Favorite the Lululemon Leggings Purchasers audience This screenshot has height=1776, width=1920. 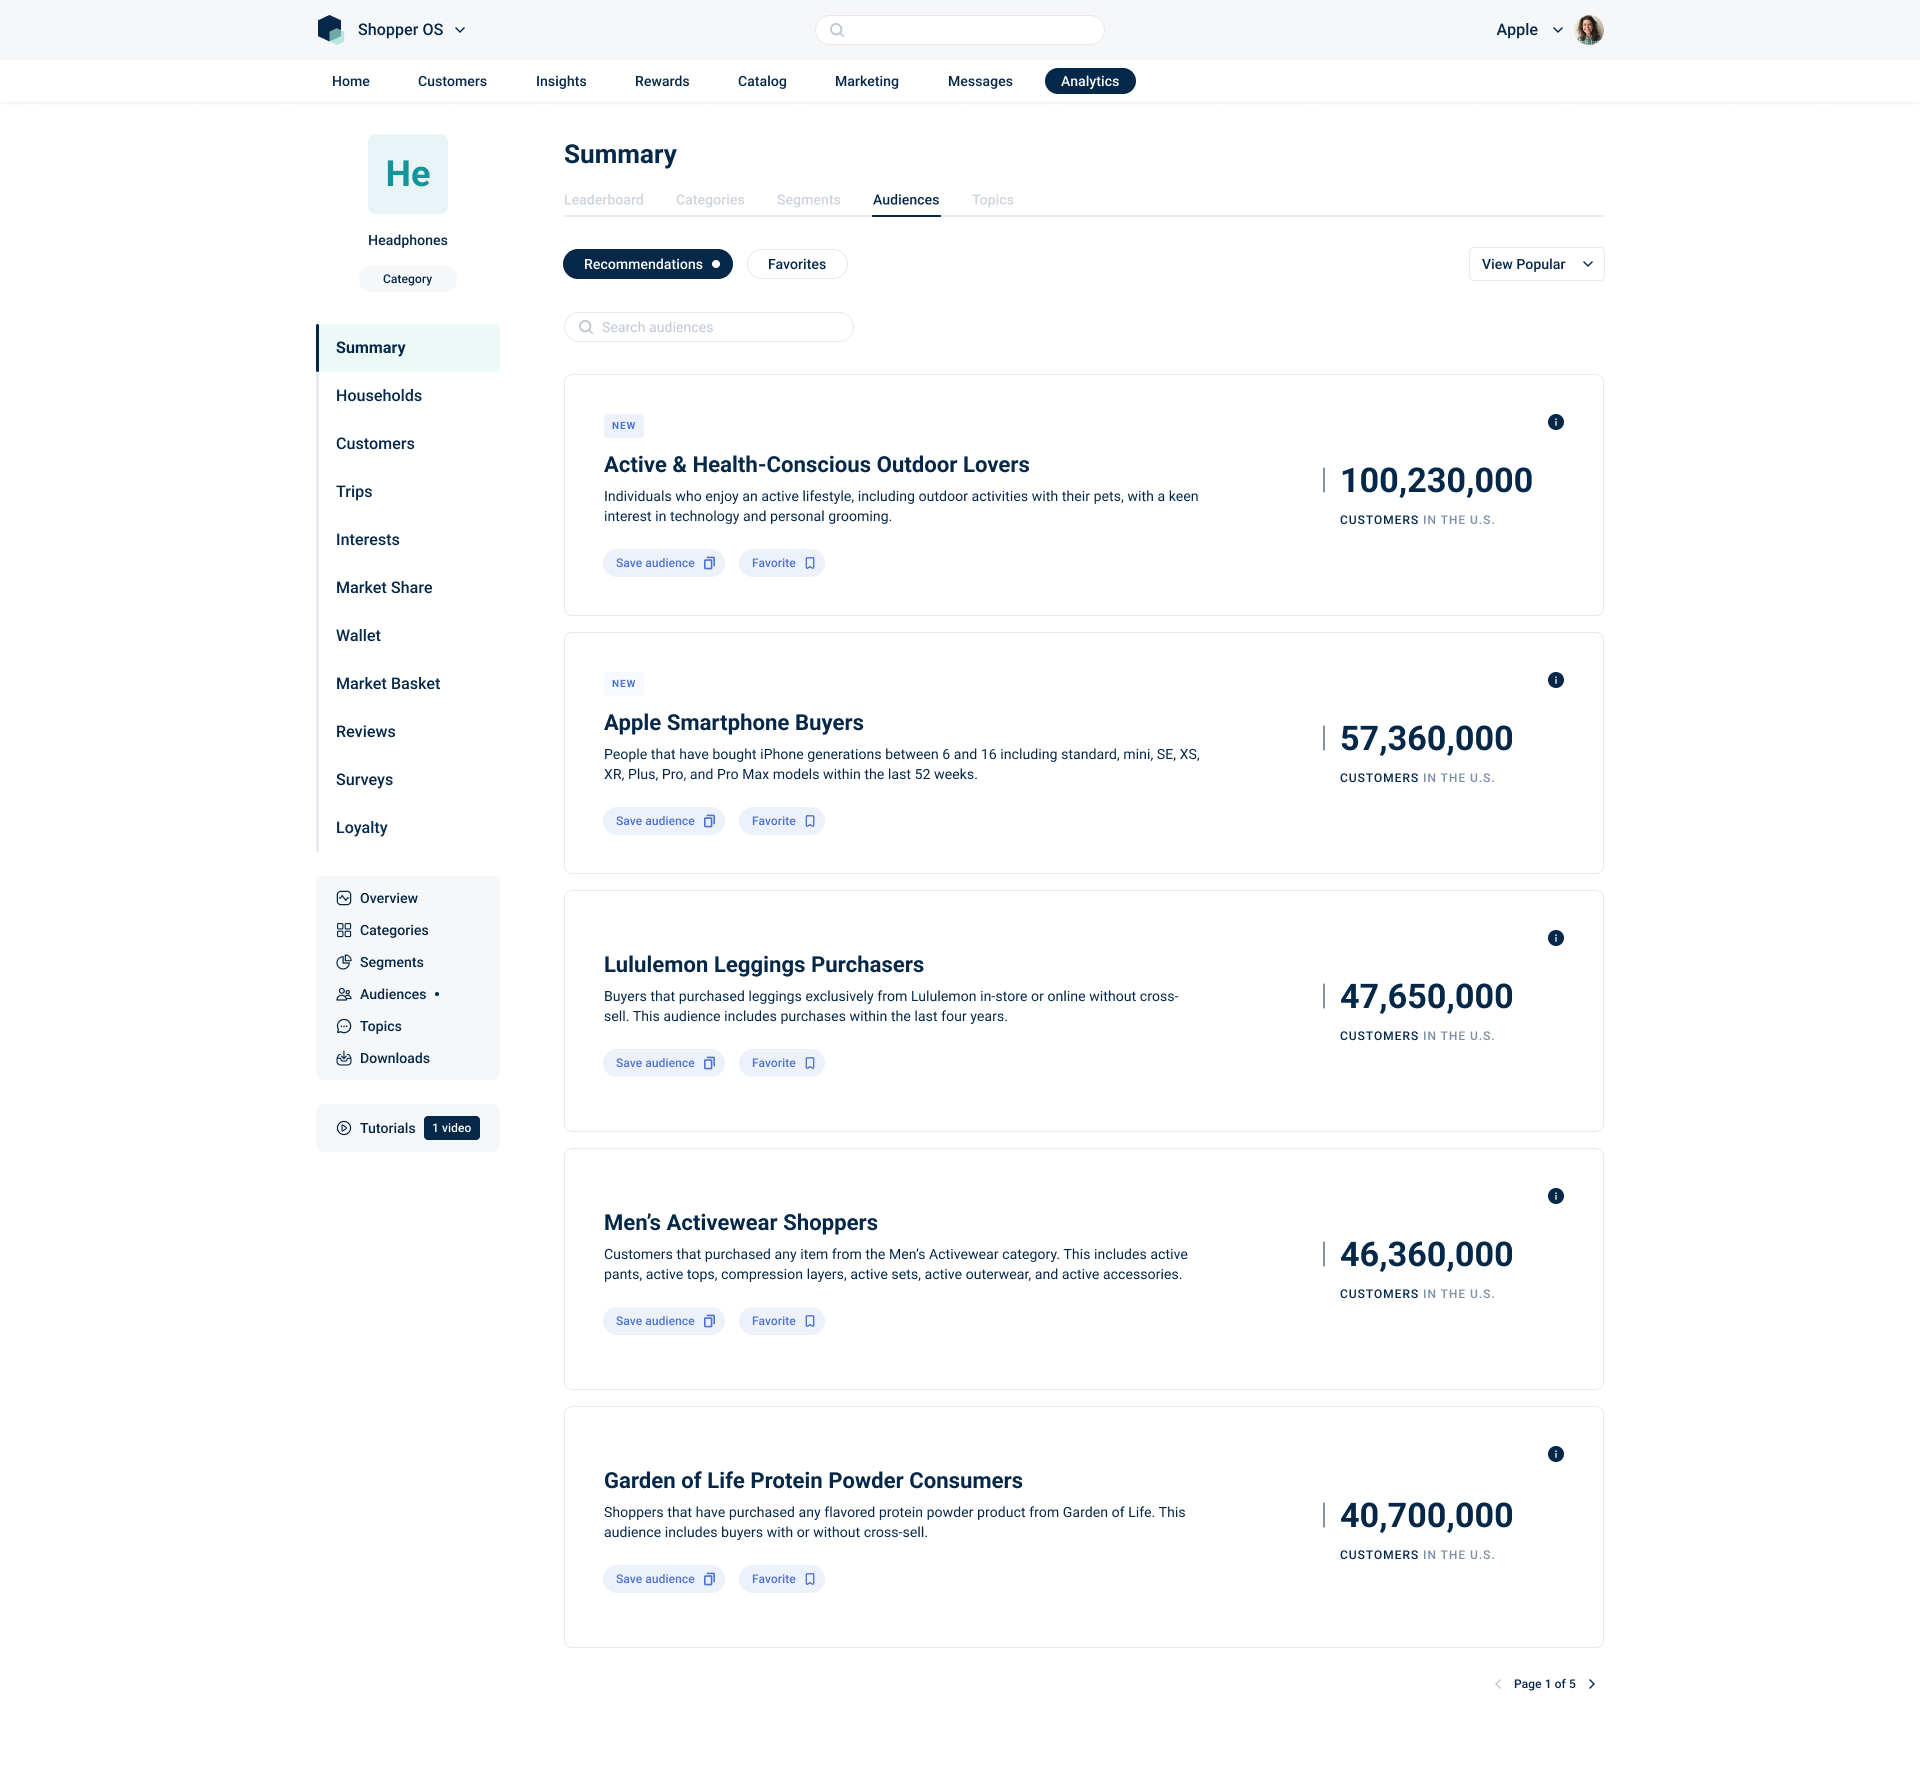pos(782,1063)
